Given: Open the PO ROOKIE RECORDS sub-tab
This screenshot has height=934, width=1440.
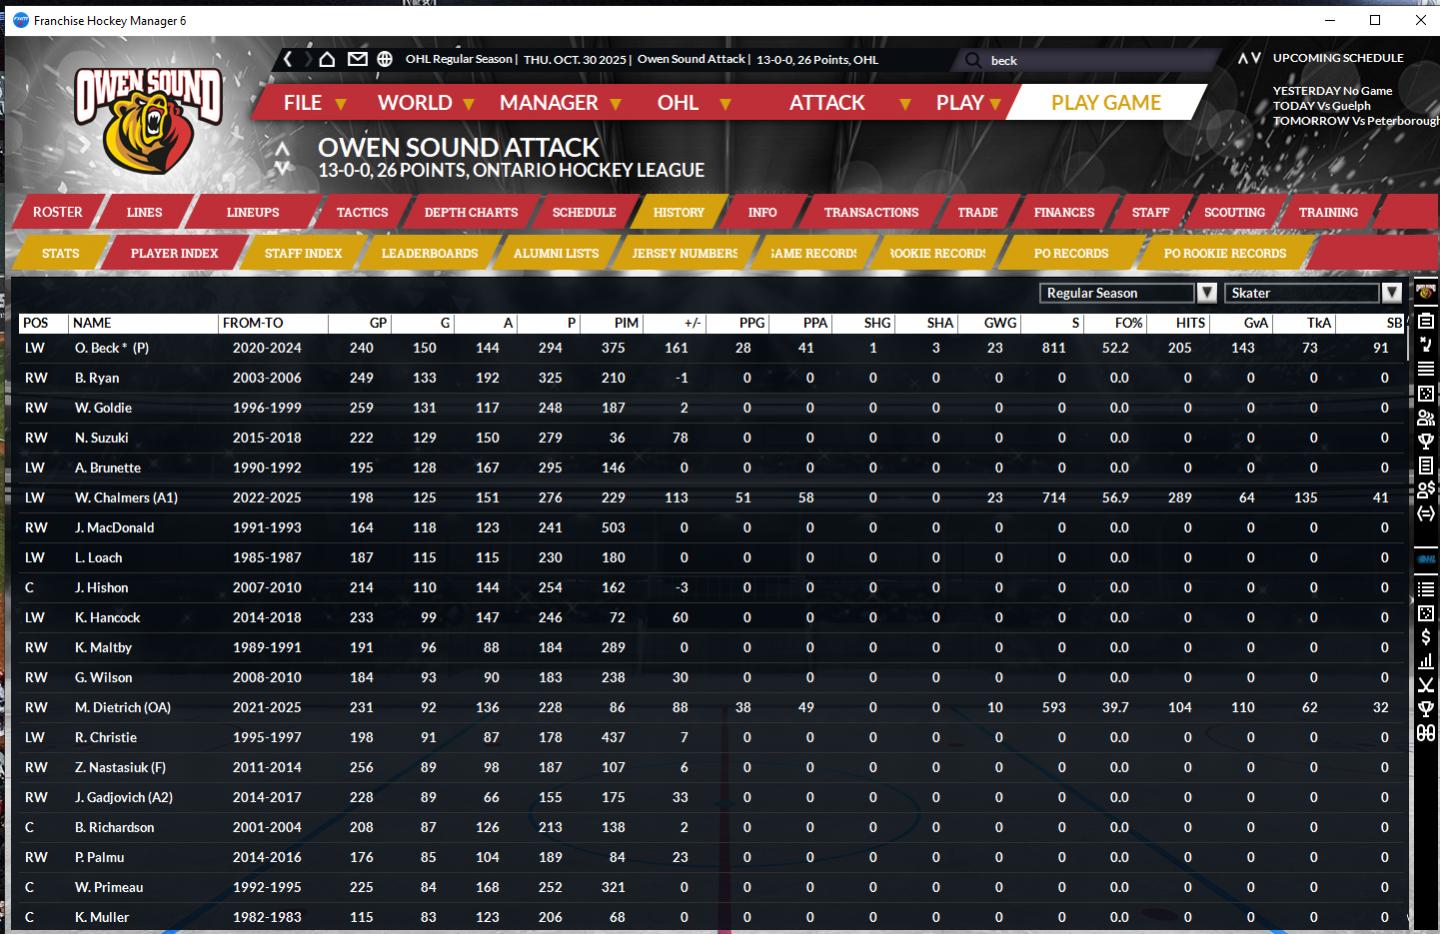Looking at the screenshot, I should [x=1225, y=253].
